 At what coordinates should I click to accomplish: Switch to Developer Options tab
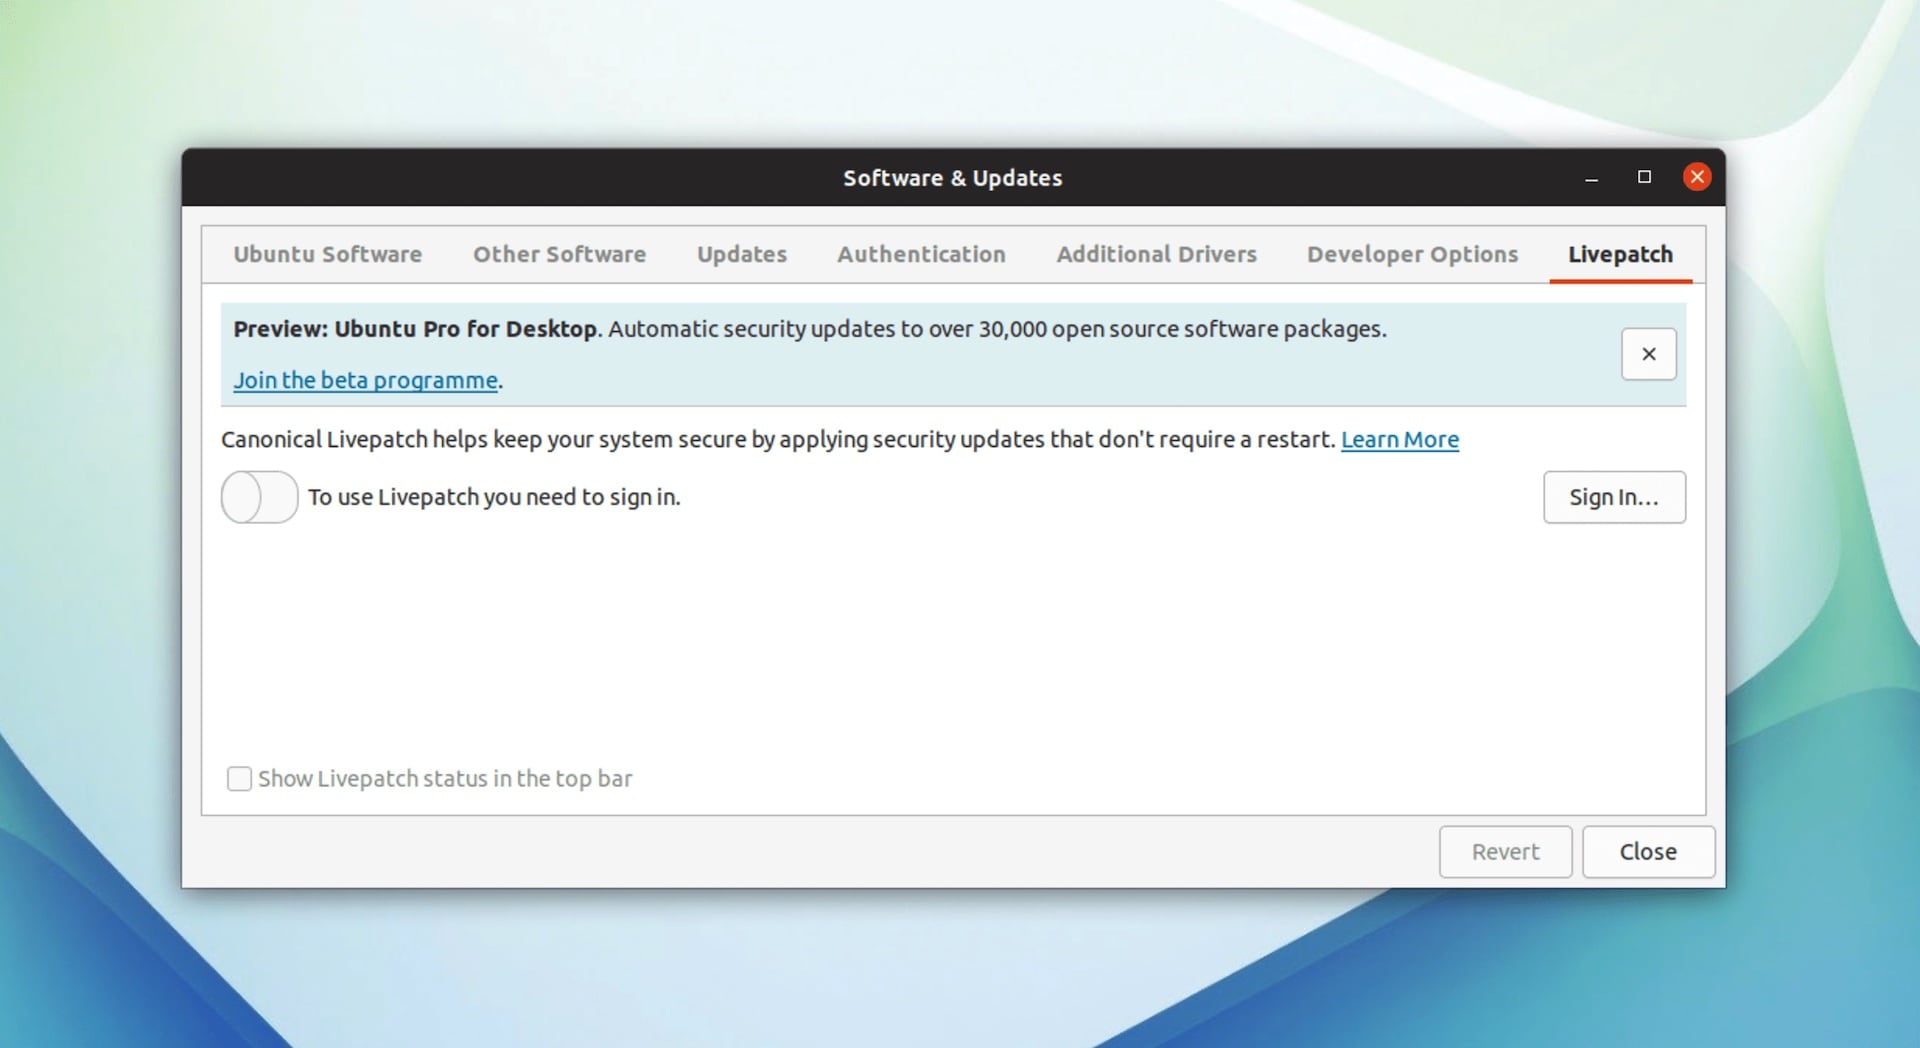pyautogui.click(x=1412, y=254)
